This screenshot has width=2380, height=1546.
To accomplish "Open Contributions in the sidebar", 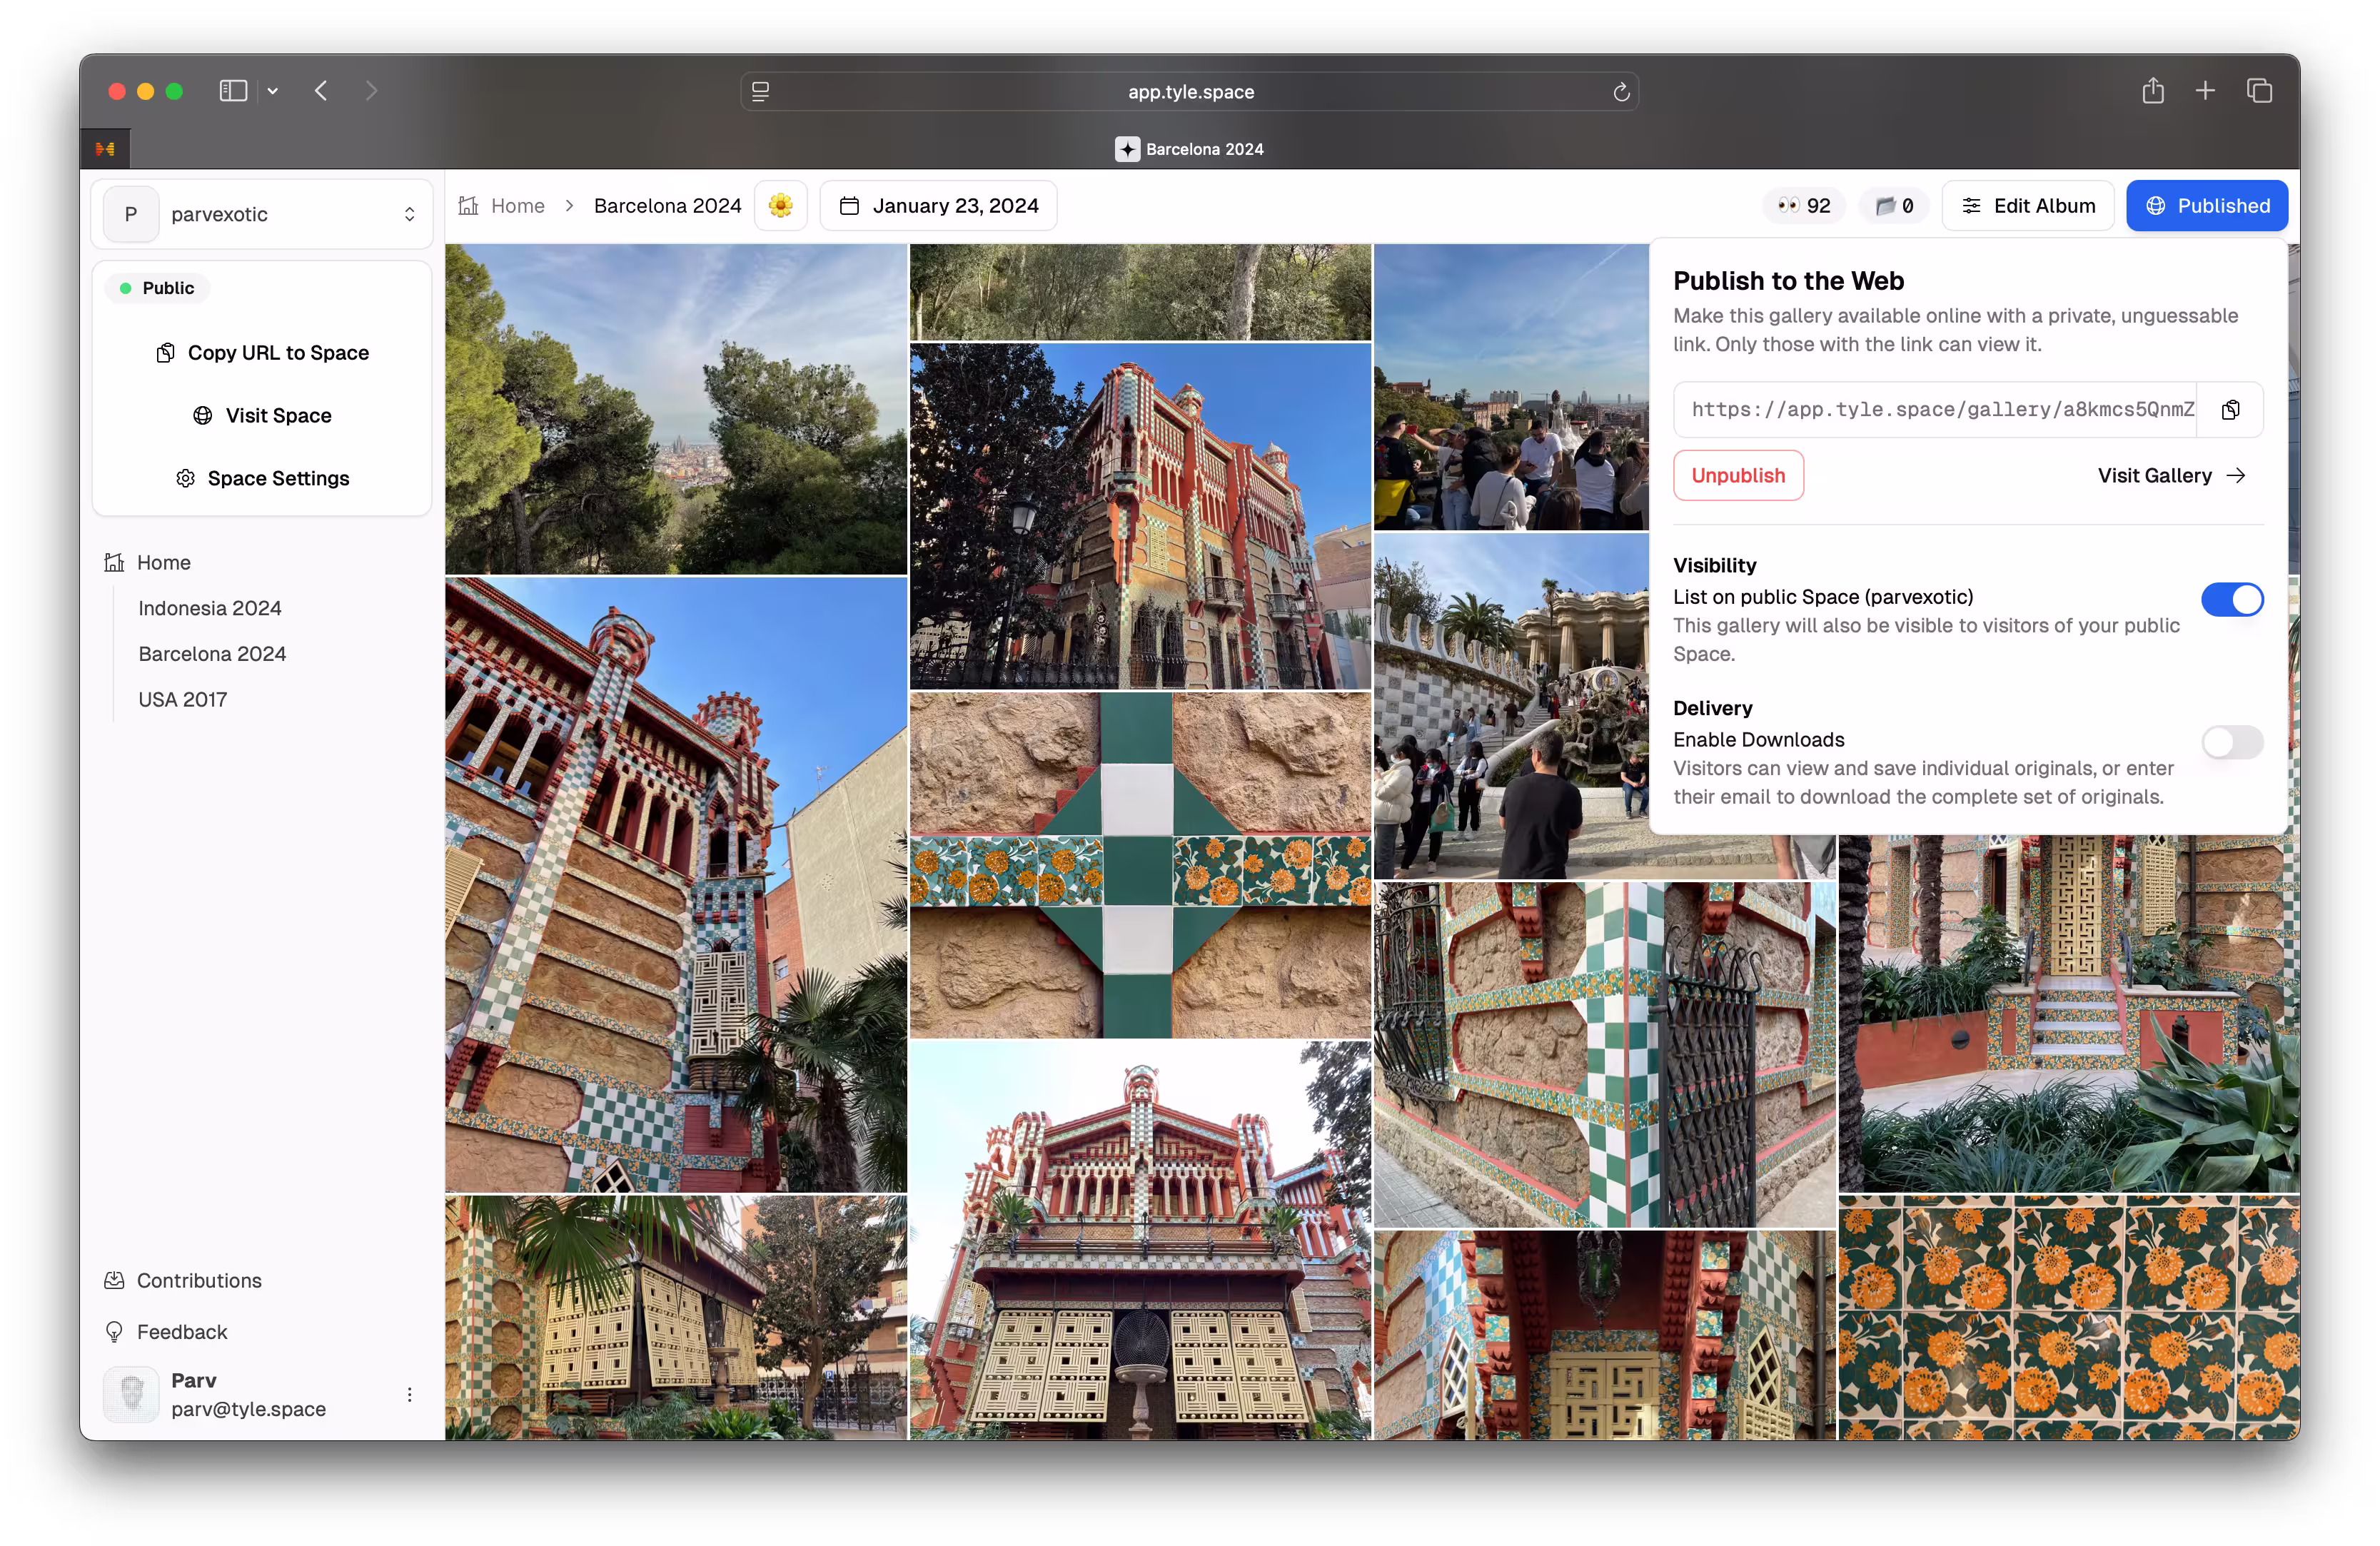I will pyautogui.click(x=199, y=1281).
